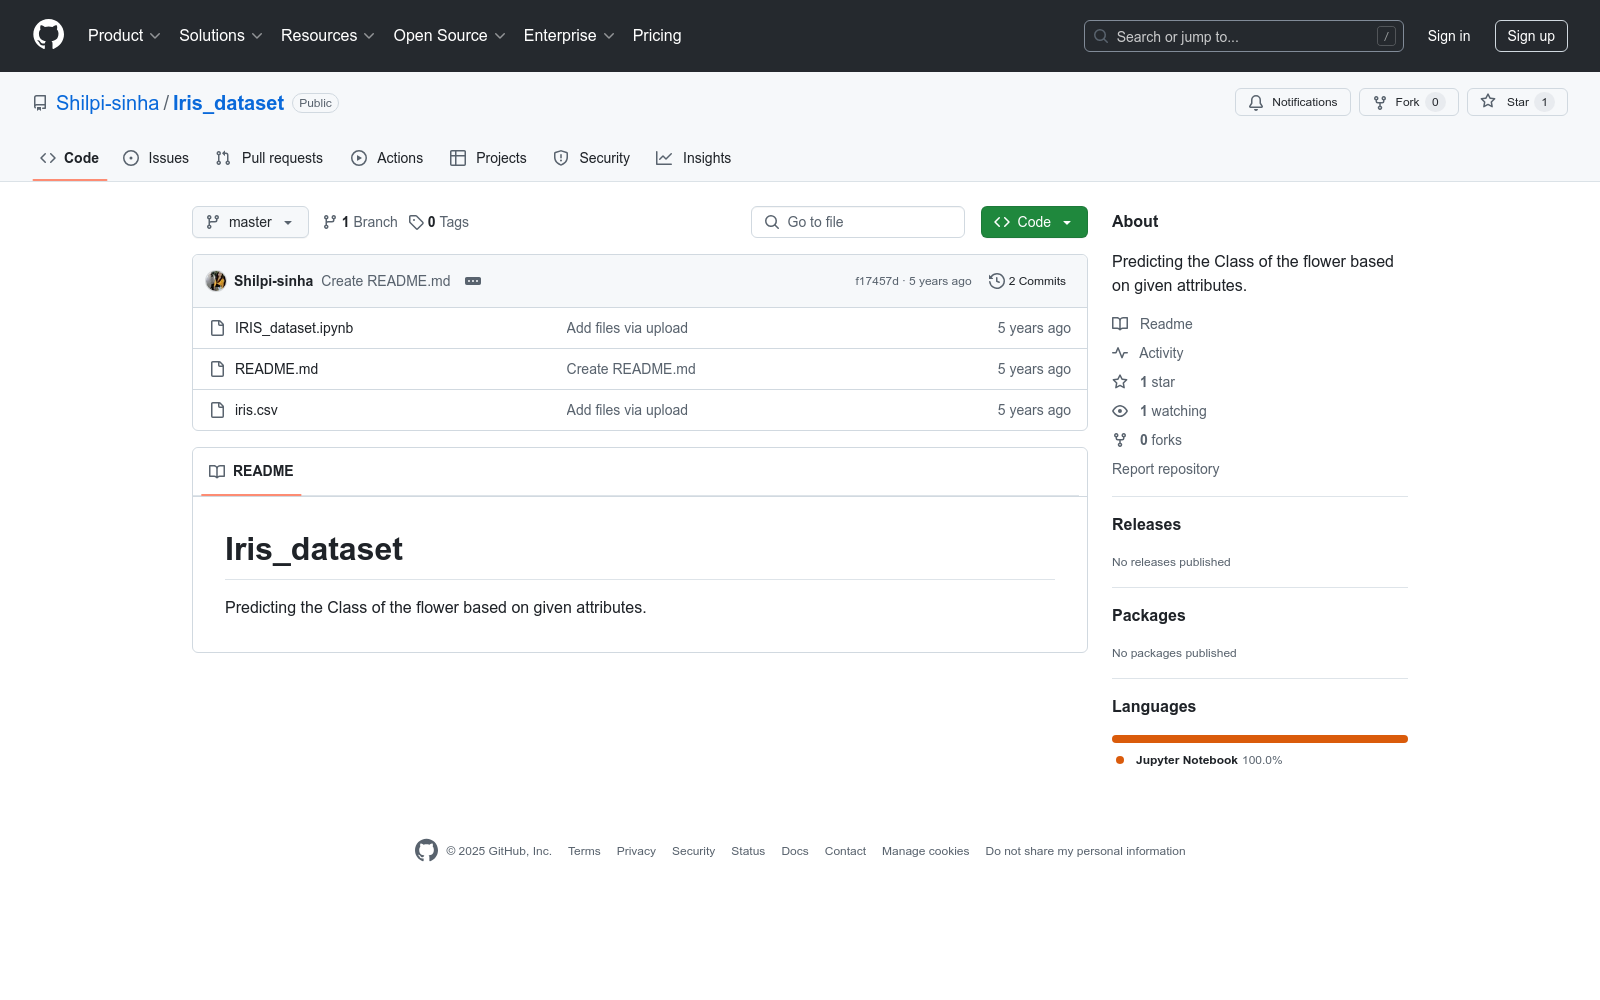Click the pulse icon next to Activity
The width and height of the screenshot is (1600, 1000).
pyautogui.click(x=1120, y=353)
